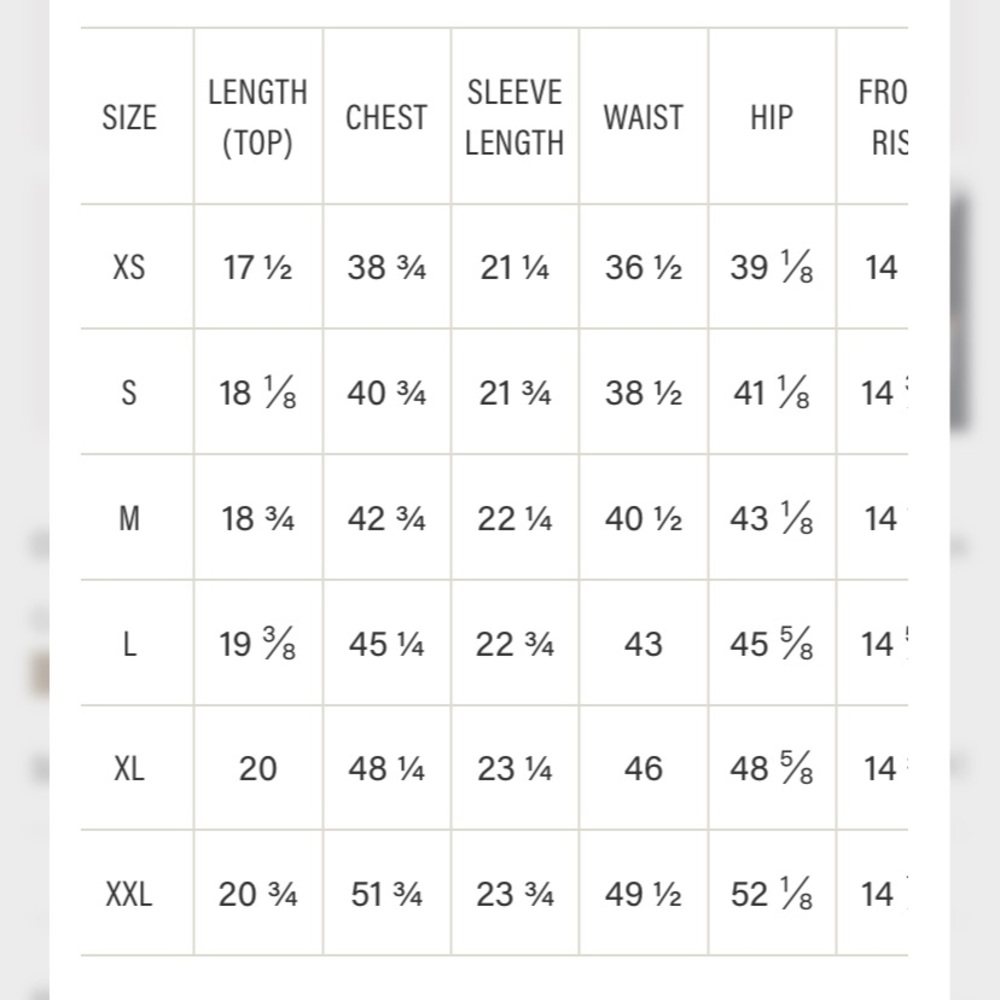Click the XXL sleeve length 23 ¾
Viewport: 1000px width, 1000px height.
(515, 894)
